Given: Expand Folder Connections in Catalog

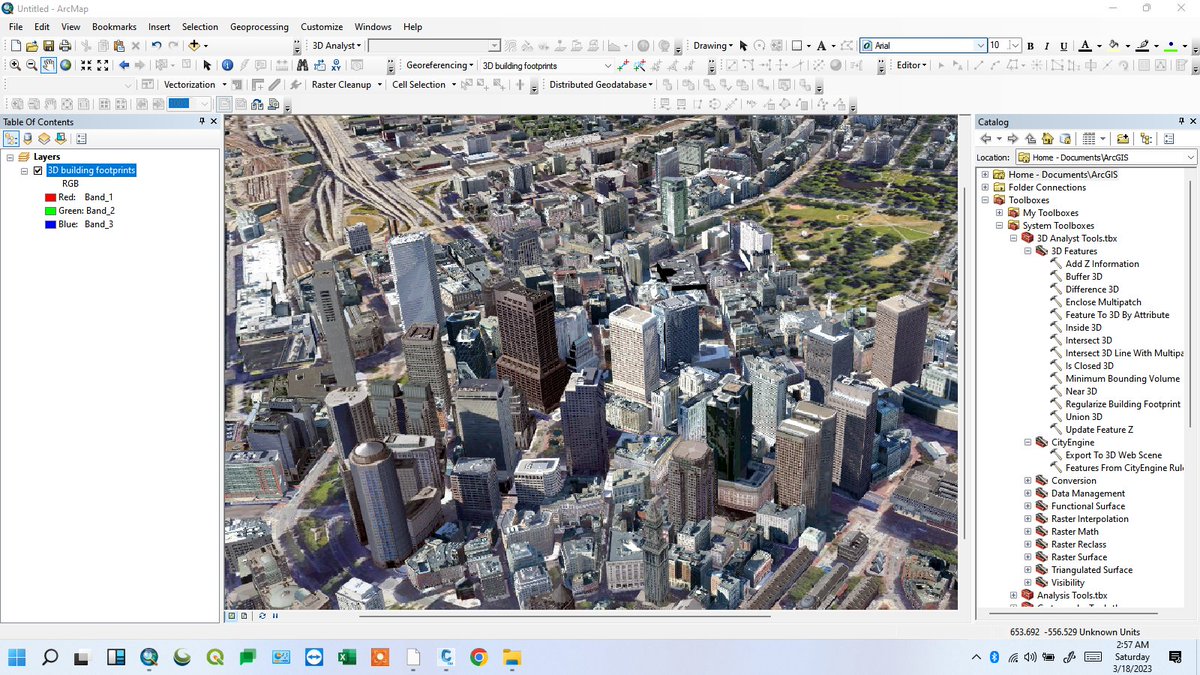Looking at the screenshot, I should (x=985, y=187).
